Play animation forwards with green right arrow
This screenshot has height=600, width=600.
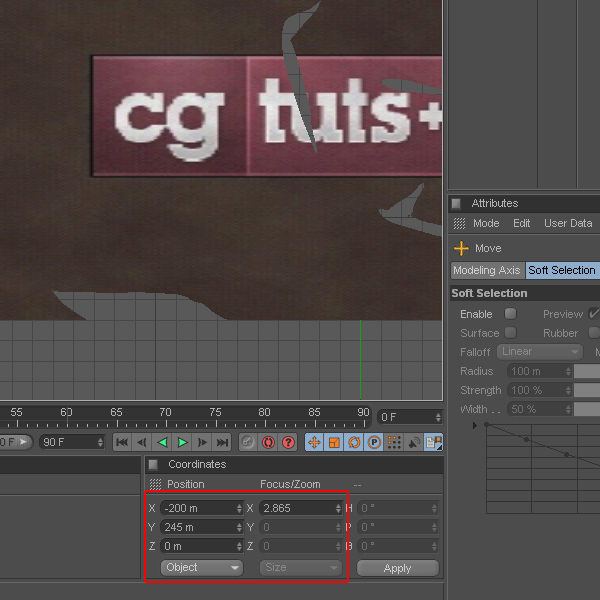pyautogui.click(x=182, y=443)
